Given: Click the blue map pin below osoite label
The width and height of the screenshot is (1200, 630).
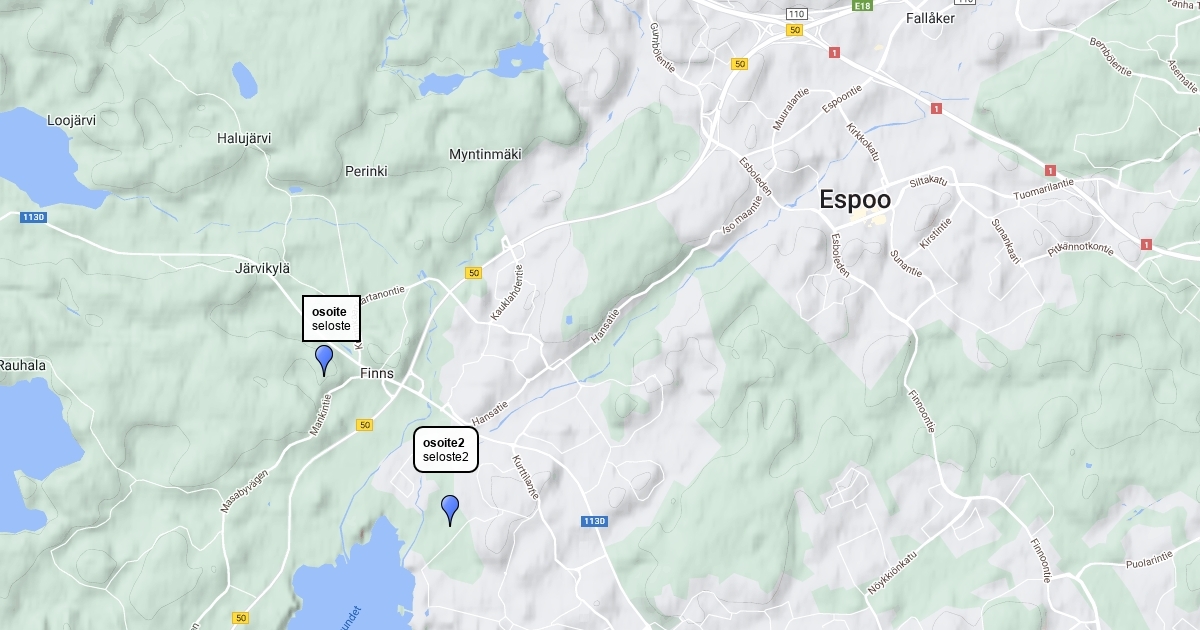Looking at the screenshot, I should (x=324, y=360).
